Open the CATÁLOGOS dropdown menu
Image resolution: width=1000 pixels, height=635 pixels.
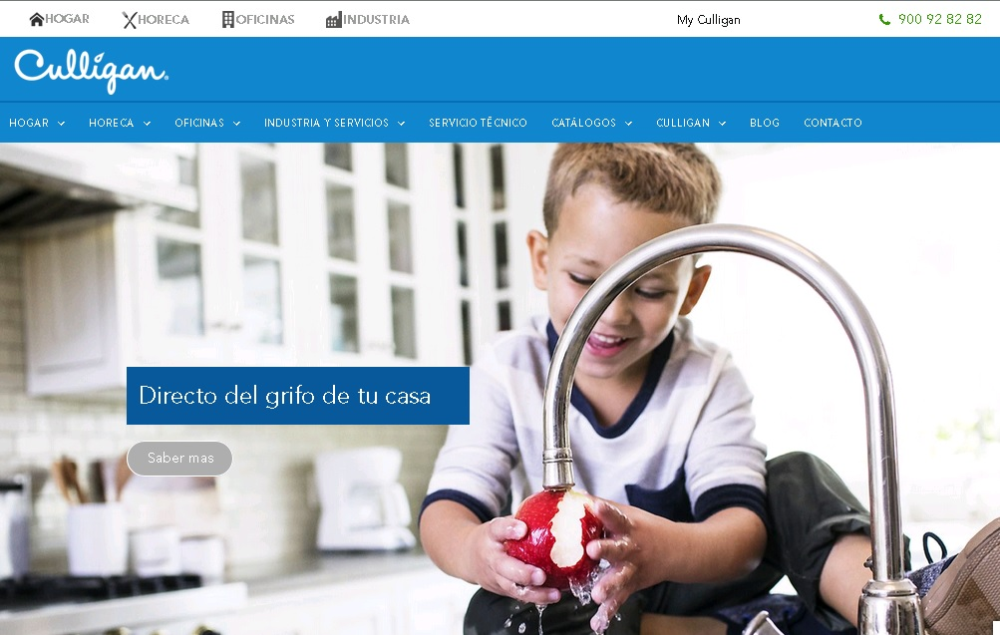[628, 124]
